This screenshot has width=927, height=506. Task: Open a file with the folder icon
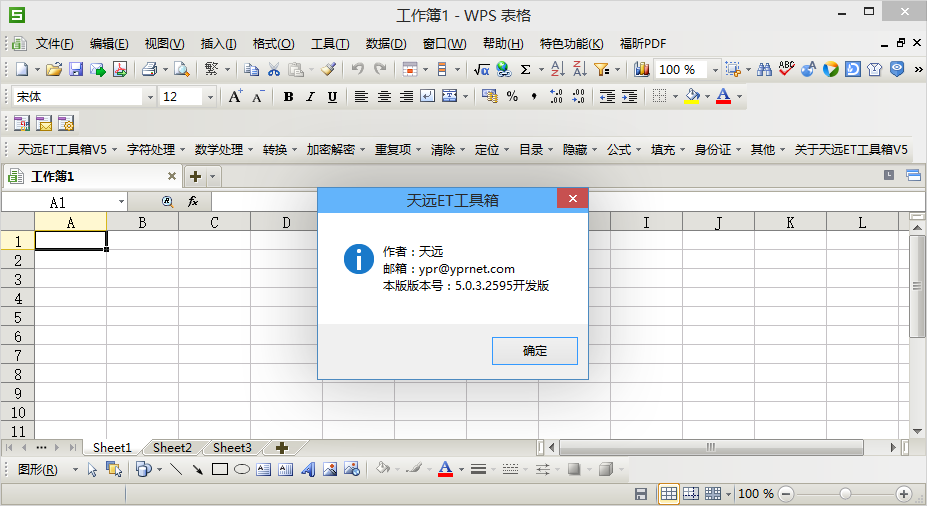coord(54,70)
